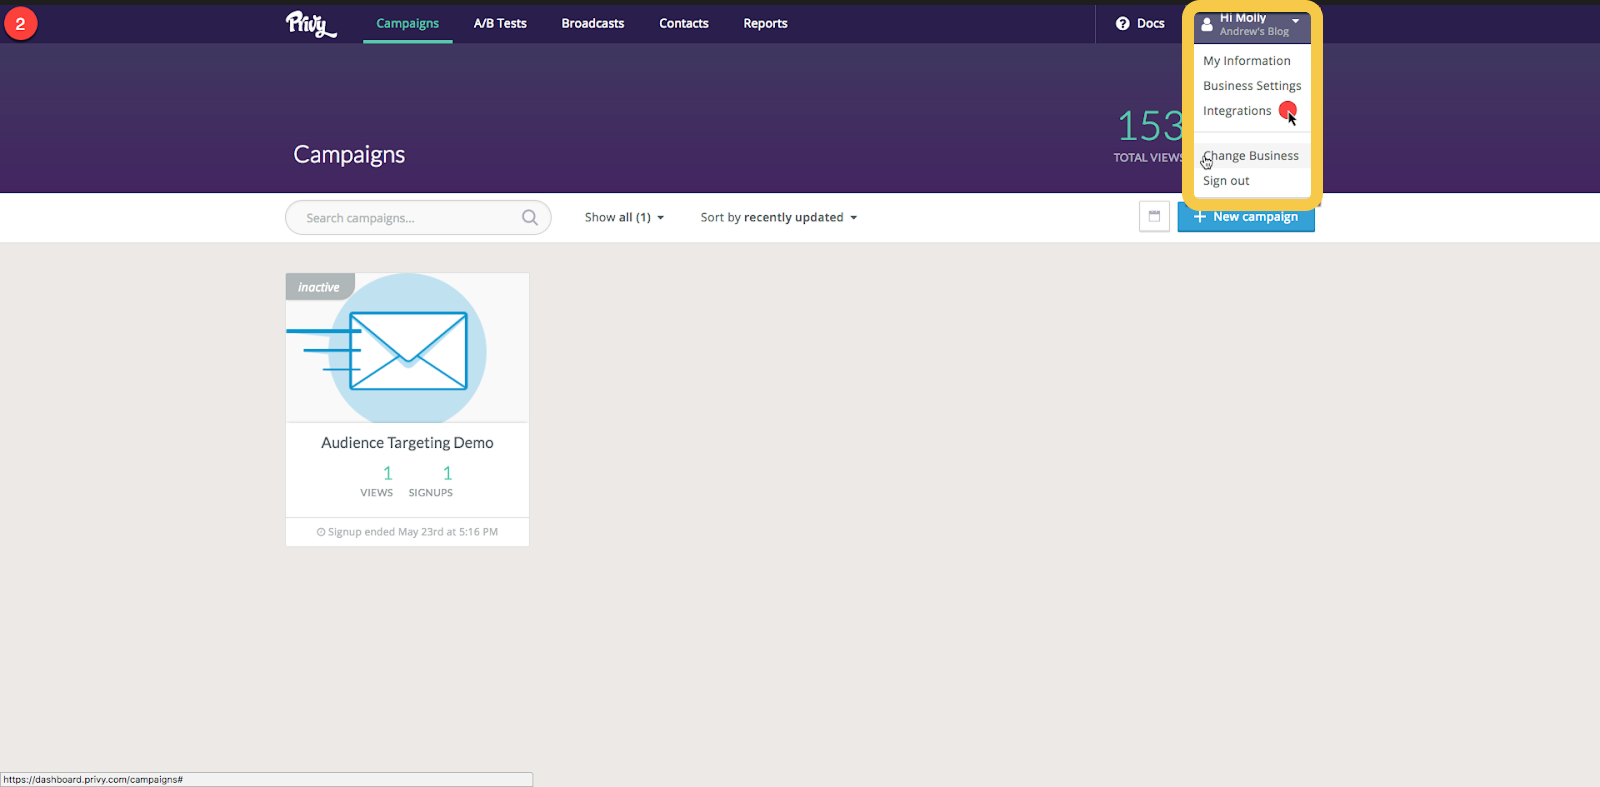Click the user profile avatar icon
Screen dimensions: 1600x787
[1207, 24]
